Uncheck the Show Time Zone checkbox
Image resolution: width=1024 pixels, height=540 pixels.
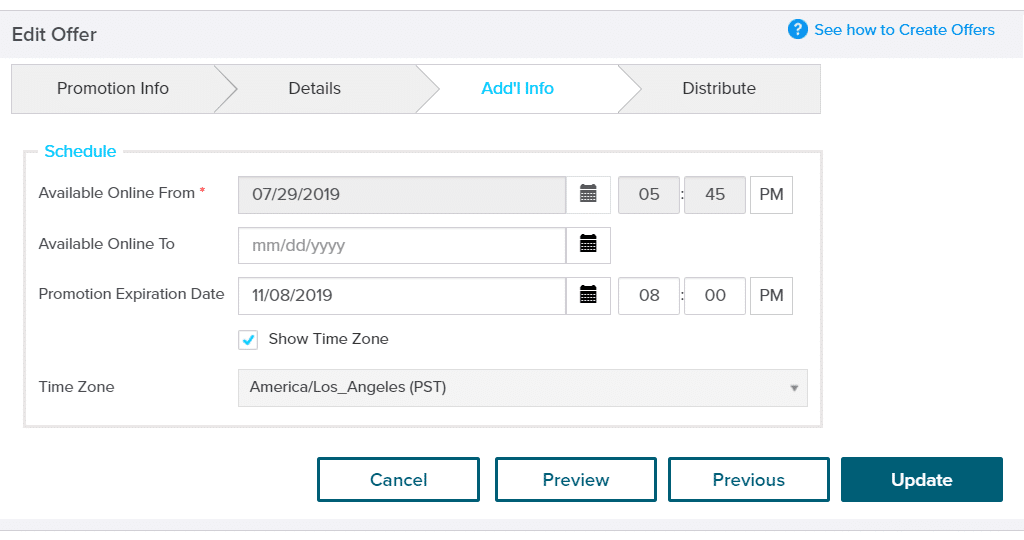tap(248, 340)
